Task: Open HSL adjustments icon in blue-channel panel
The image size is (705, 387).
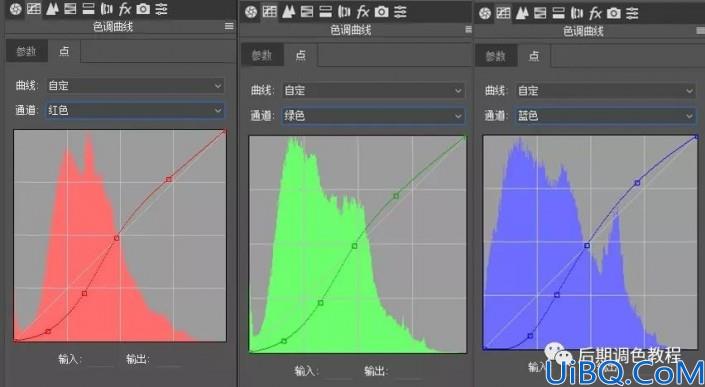Action: coord(540,13)
